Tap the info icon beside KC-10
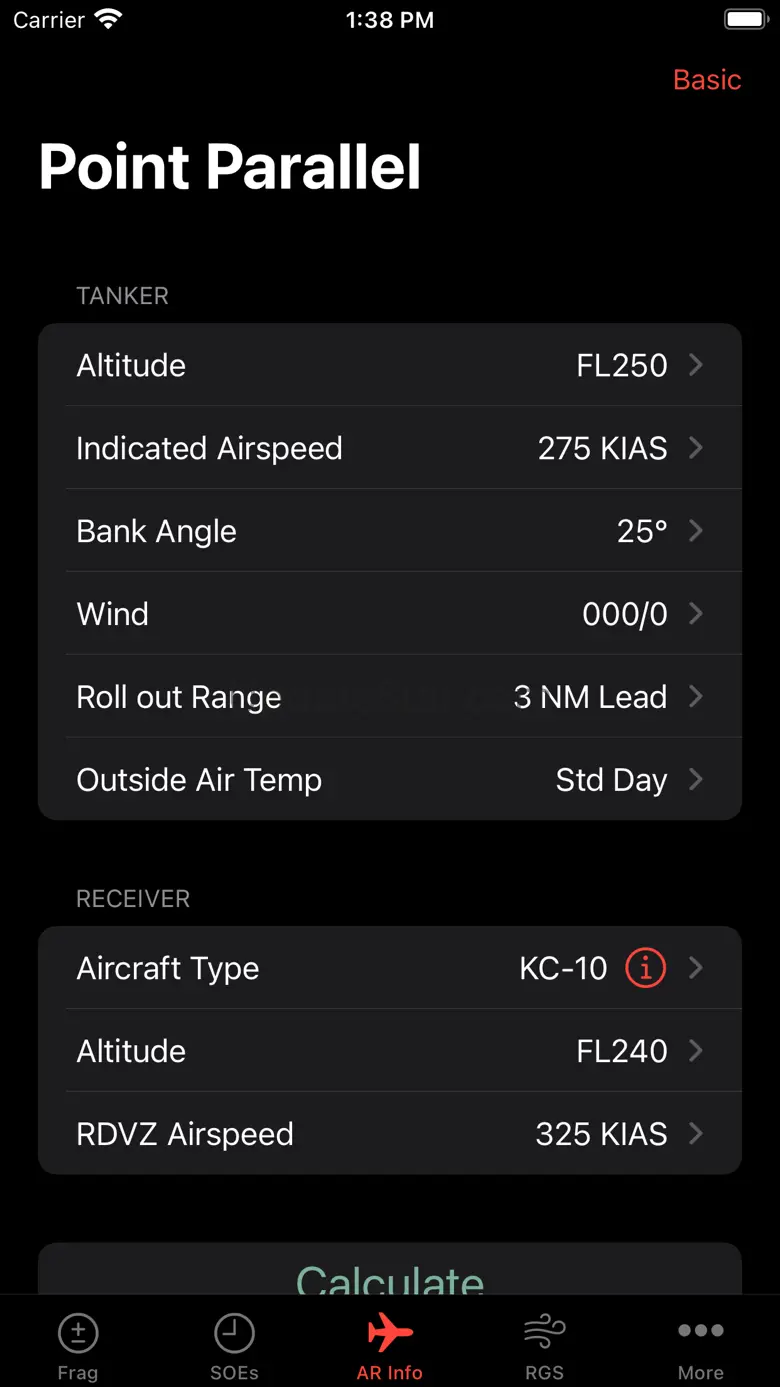 pos(645,968)
